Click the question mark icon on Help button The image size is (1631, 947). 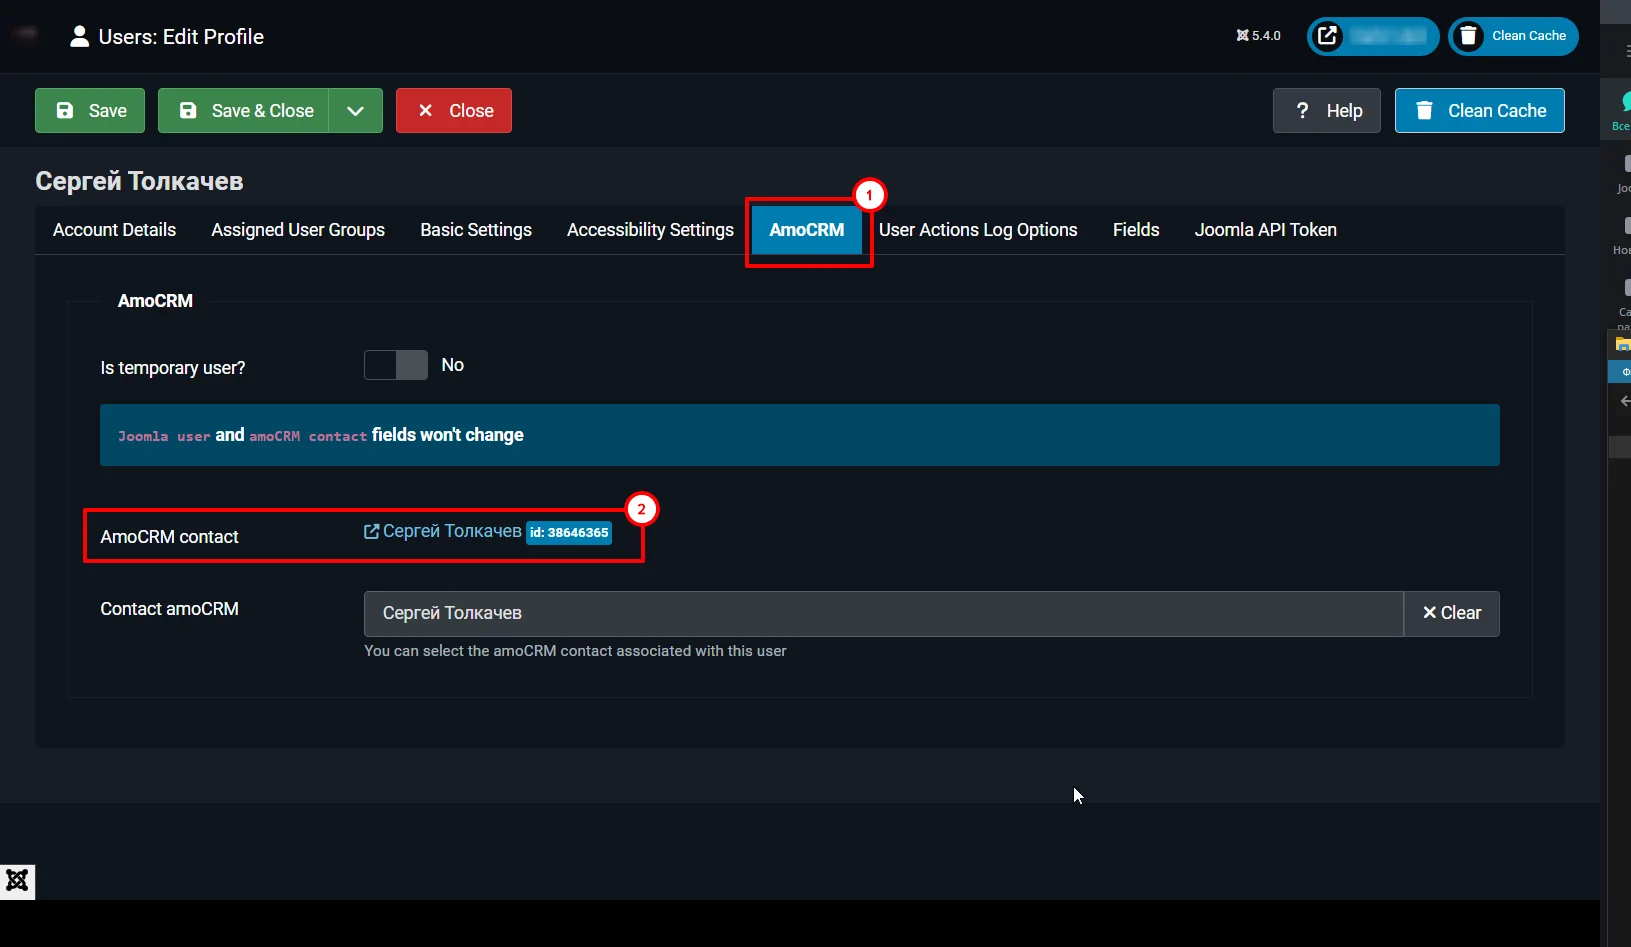tap(1303, 110)
